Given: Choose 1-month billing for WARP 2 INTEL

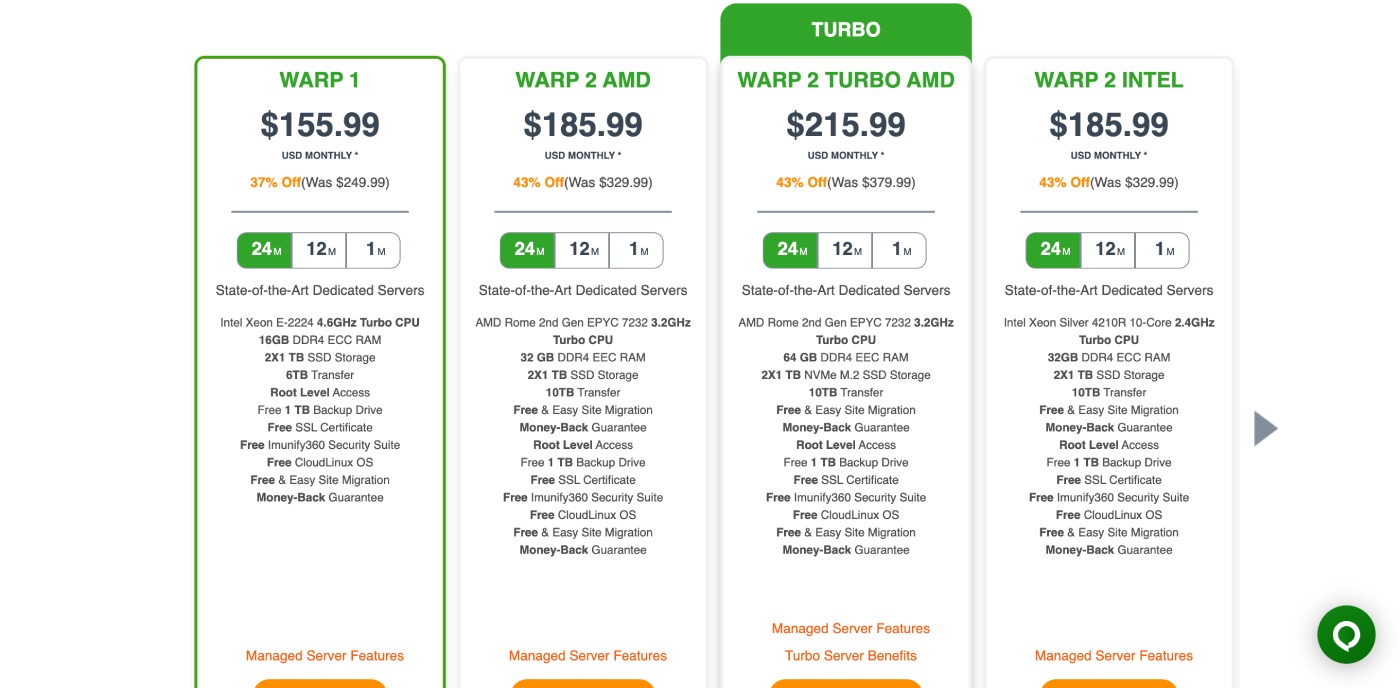Looking at the screenshot, I should (1161, 250).
